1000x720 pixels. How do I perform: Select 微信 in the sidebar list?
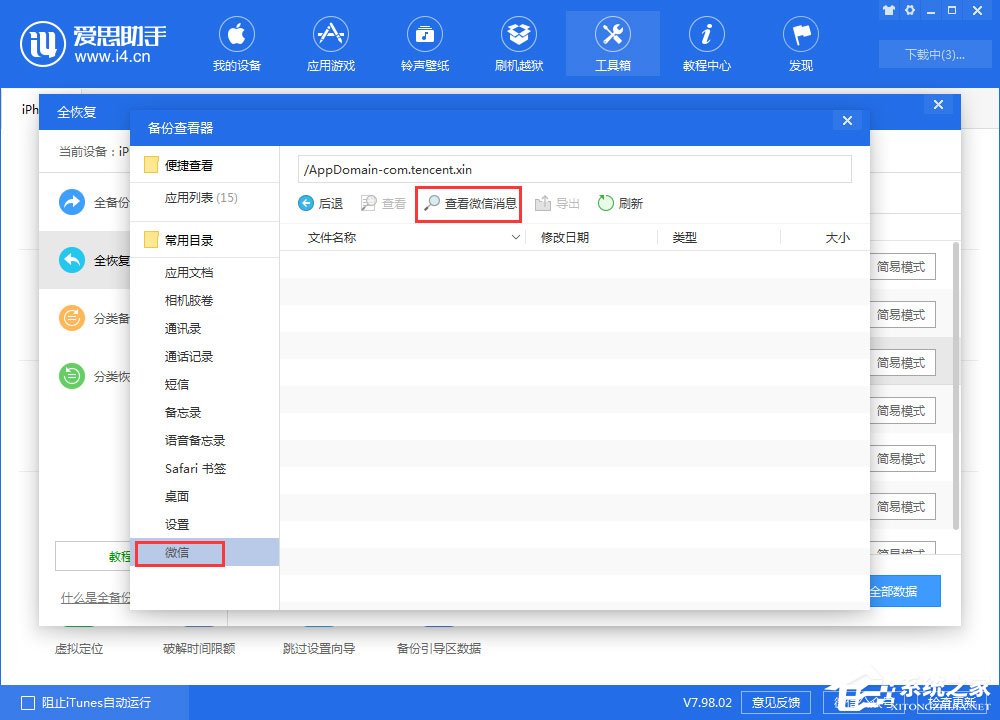pos(180,552)
